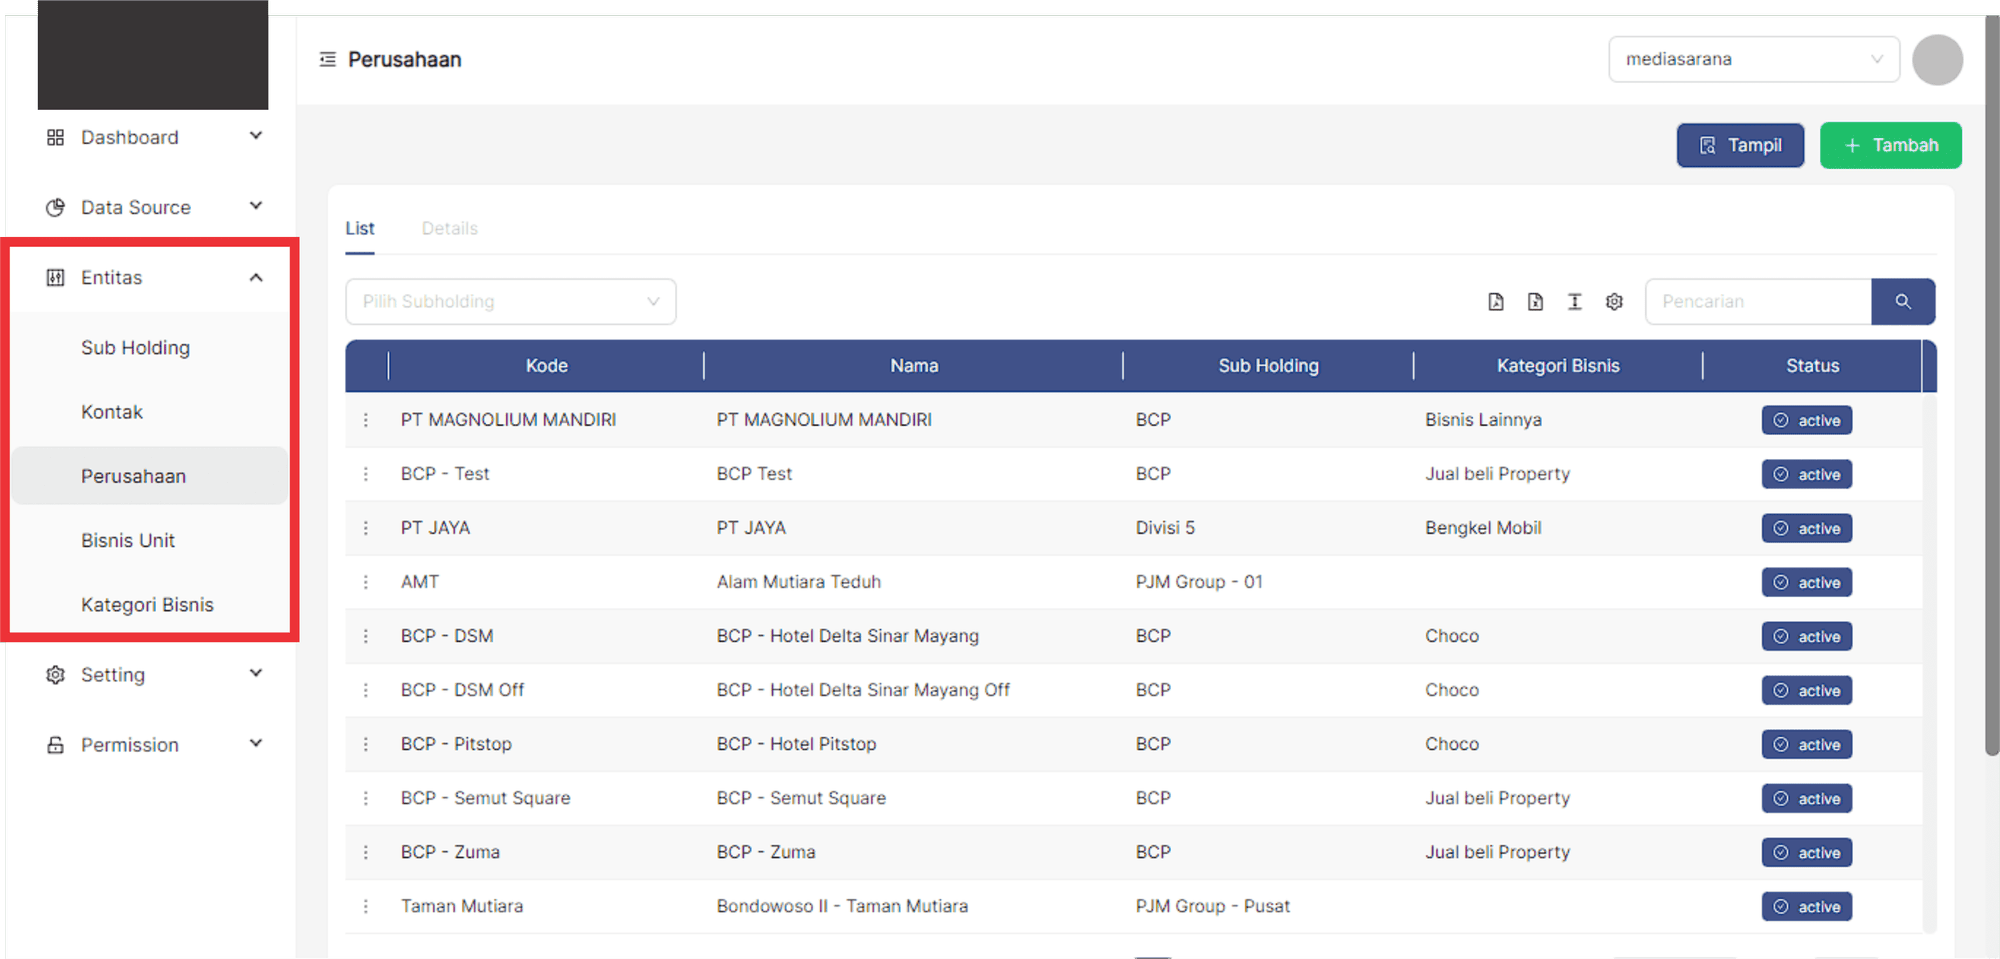Export the list as Excel file
This screenshot has height=959, width=2000.
(1535, 302)
